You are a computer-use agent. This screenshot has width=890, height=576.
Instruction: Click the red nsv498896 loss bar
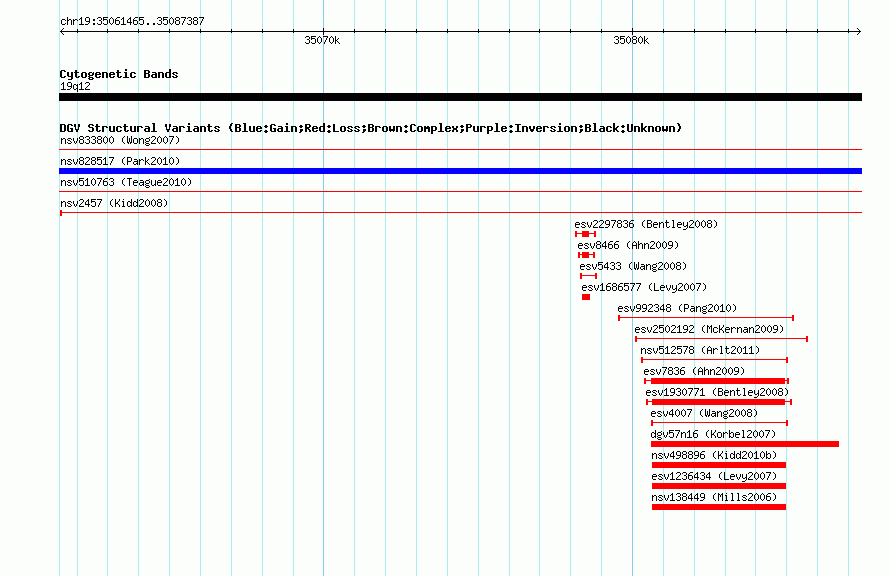click(719, 465)
